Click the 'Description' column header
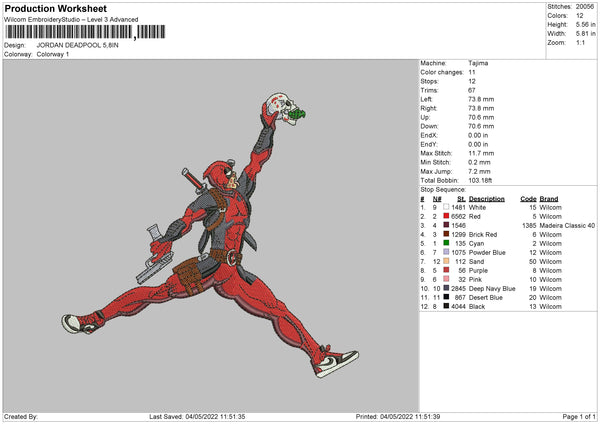 click(x=487, y=199)
